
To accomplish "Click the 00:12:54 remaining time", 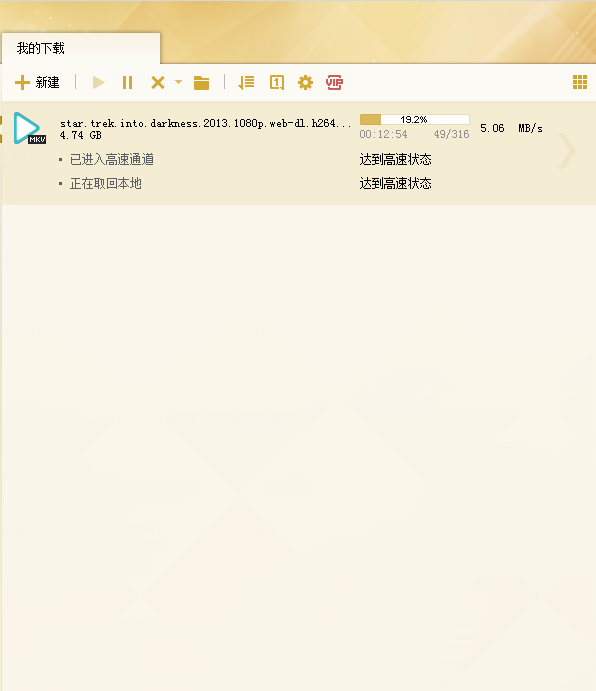I will pyautogui.click(x=384, y=134).
